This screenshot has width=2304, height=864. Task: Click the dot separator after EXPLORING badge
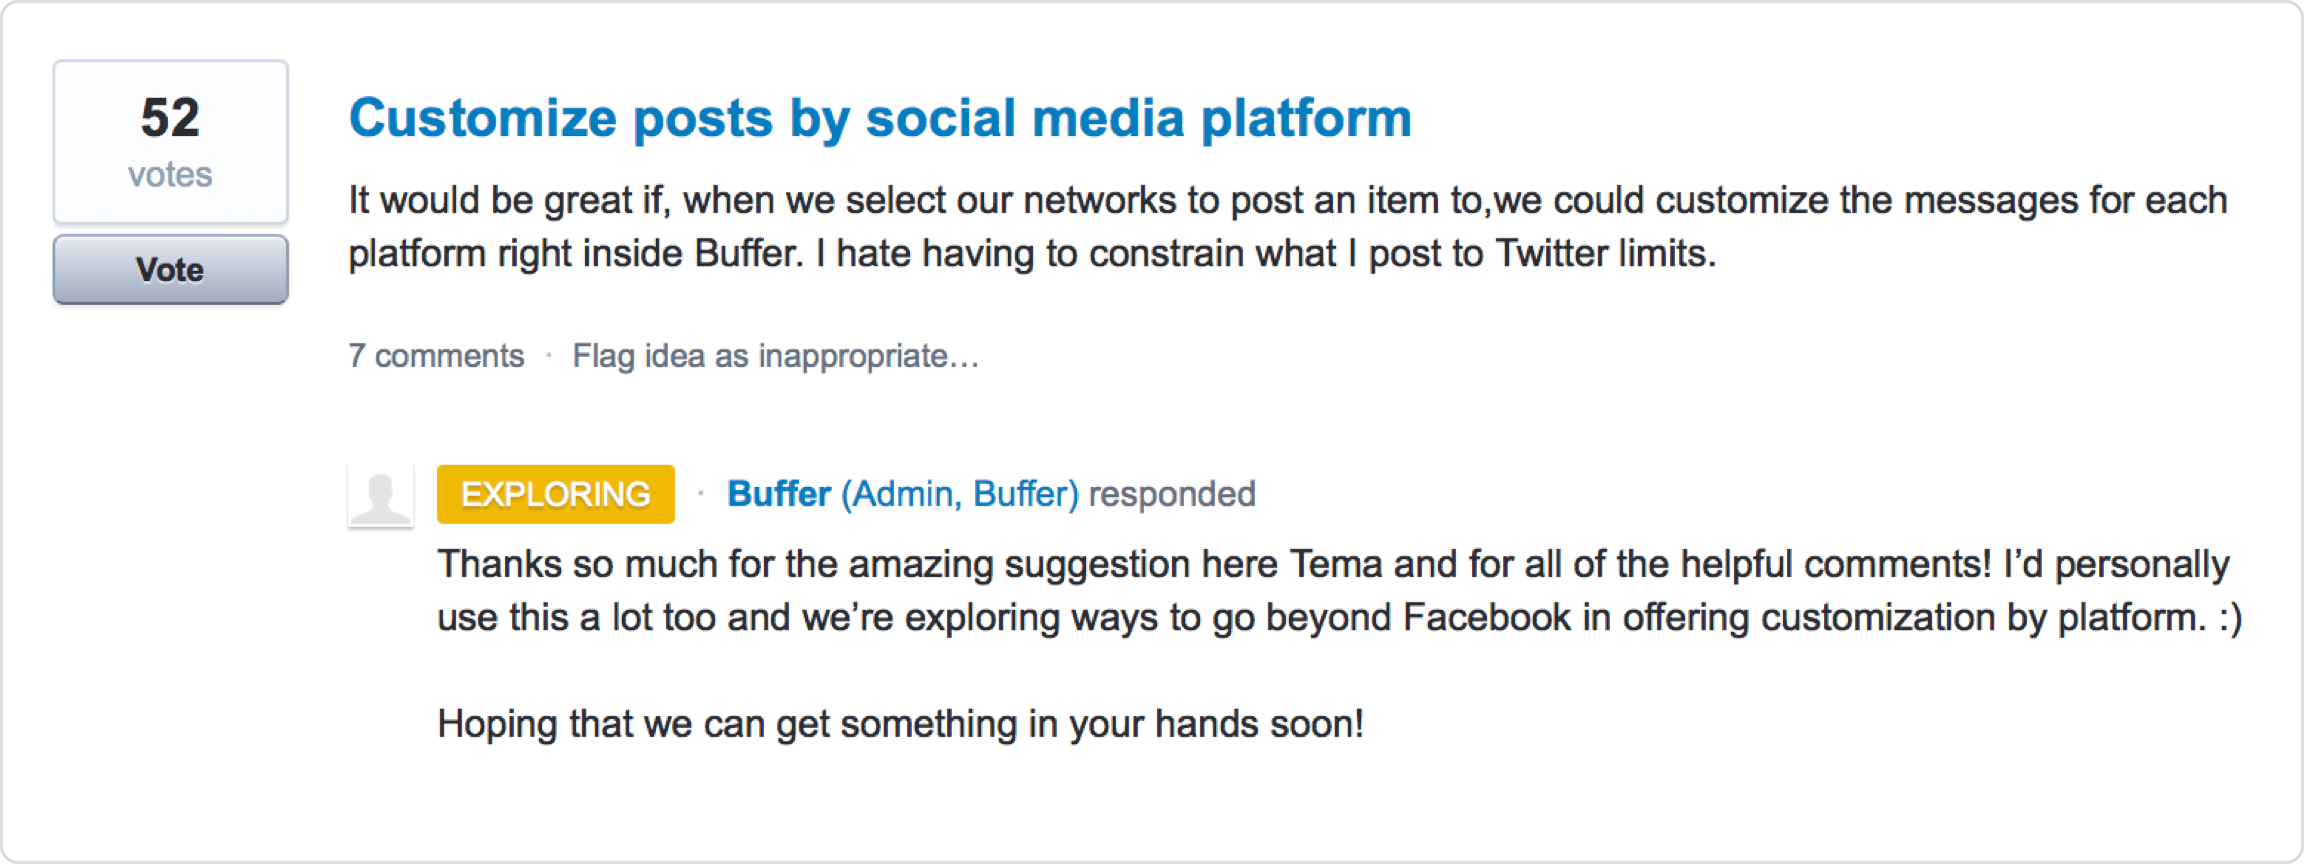[701, 493]
